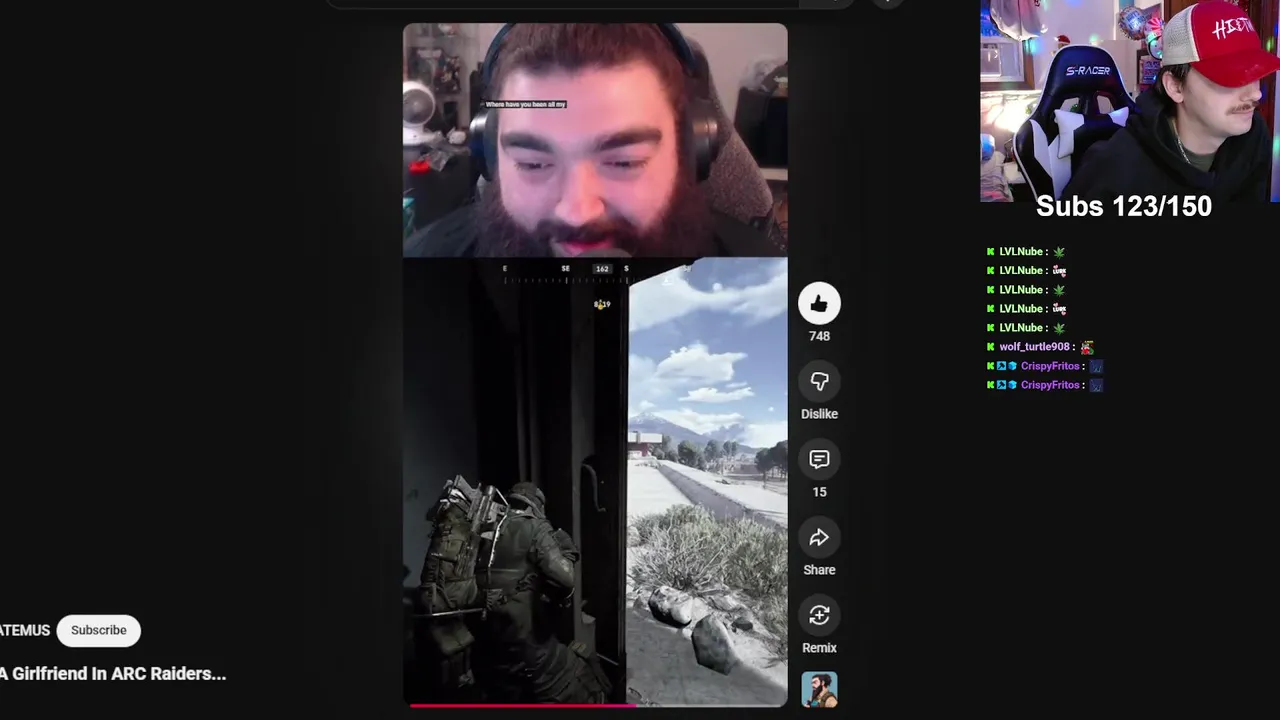This screenshot has height=720, width=1280.
Task: Click the first LVLNube chat username
Action: [1021, 252]
